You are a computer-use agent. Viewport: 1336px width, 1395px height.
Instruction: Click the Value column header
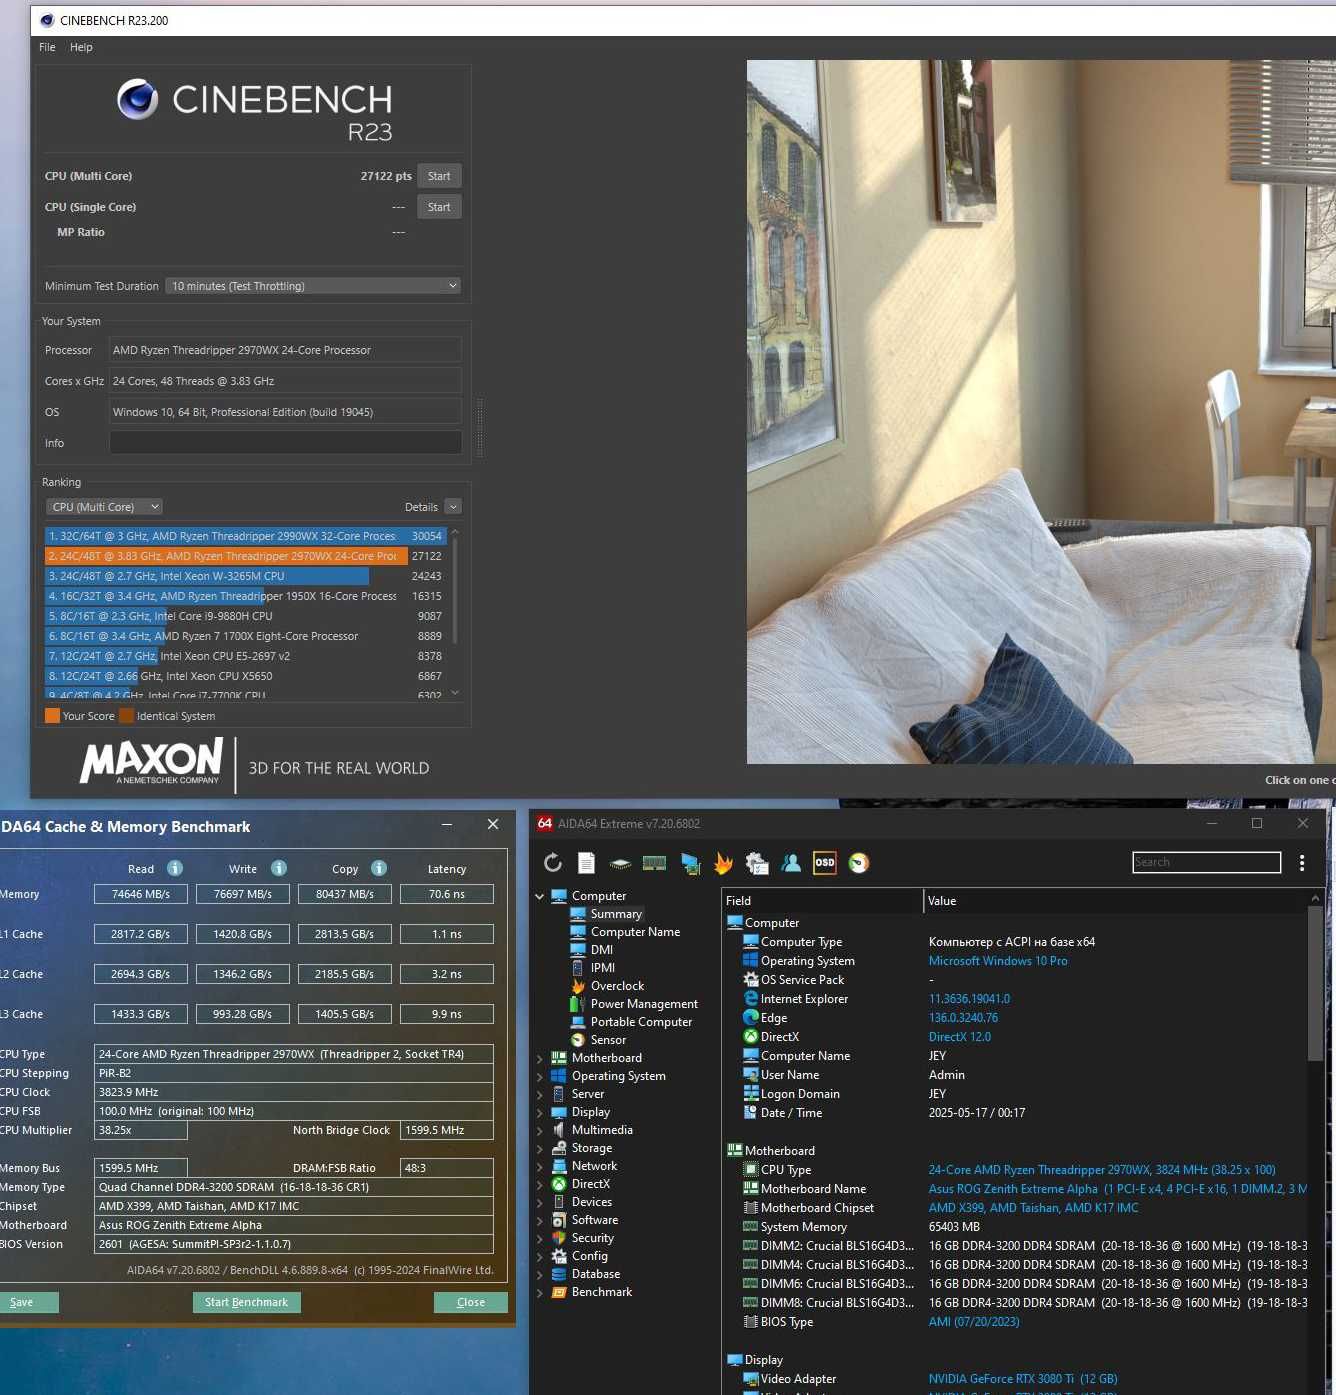1115,901
